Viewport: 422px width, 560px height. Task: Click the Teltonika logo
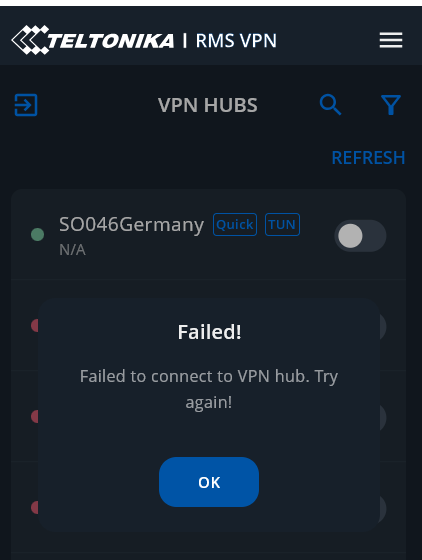(93, 40)
